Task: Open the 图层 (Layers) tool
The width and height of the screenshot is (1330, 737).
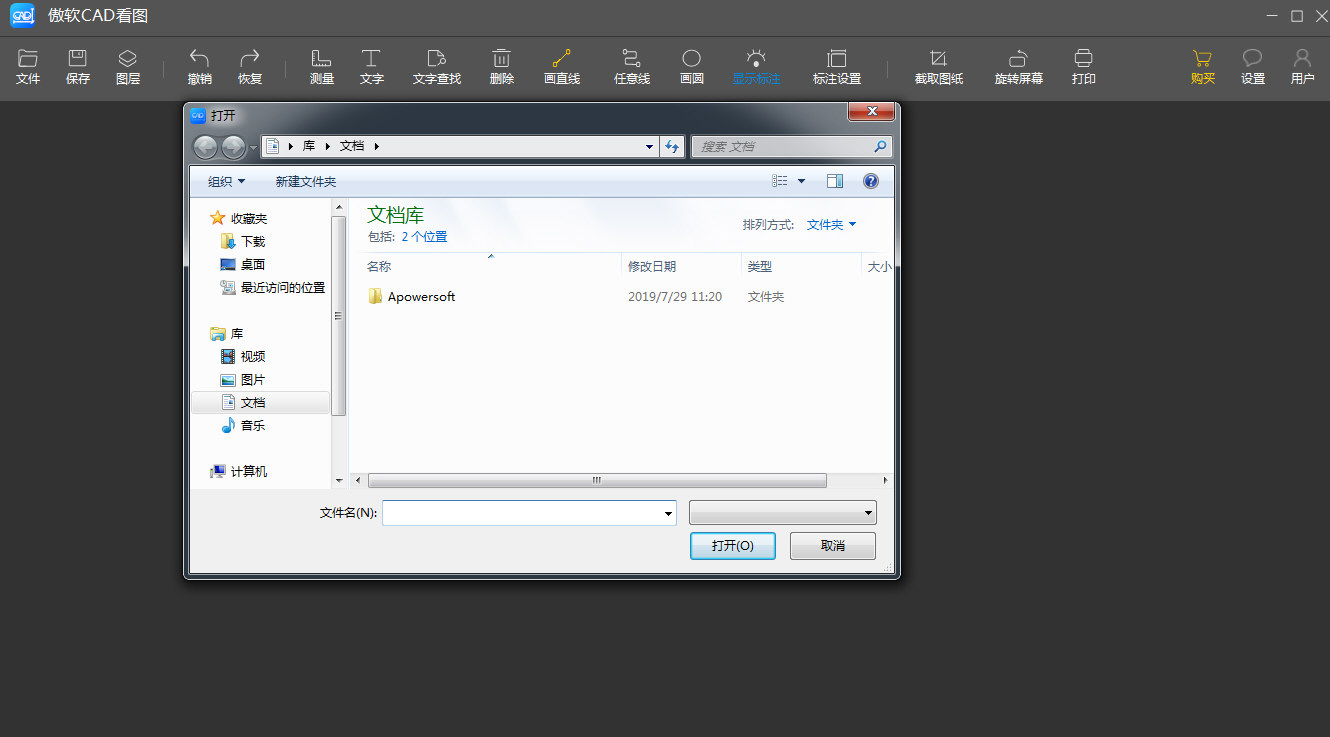Action: [128, 67]
